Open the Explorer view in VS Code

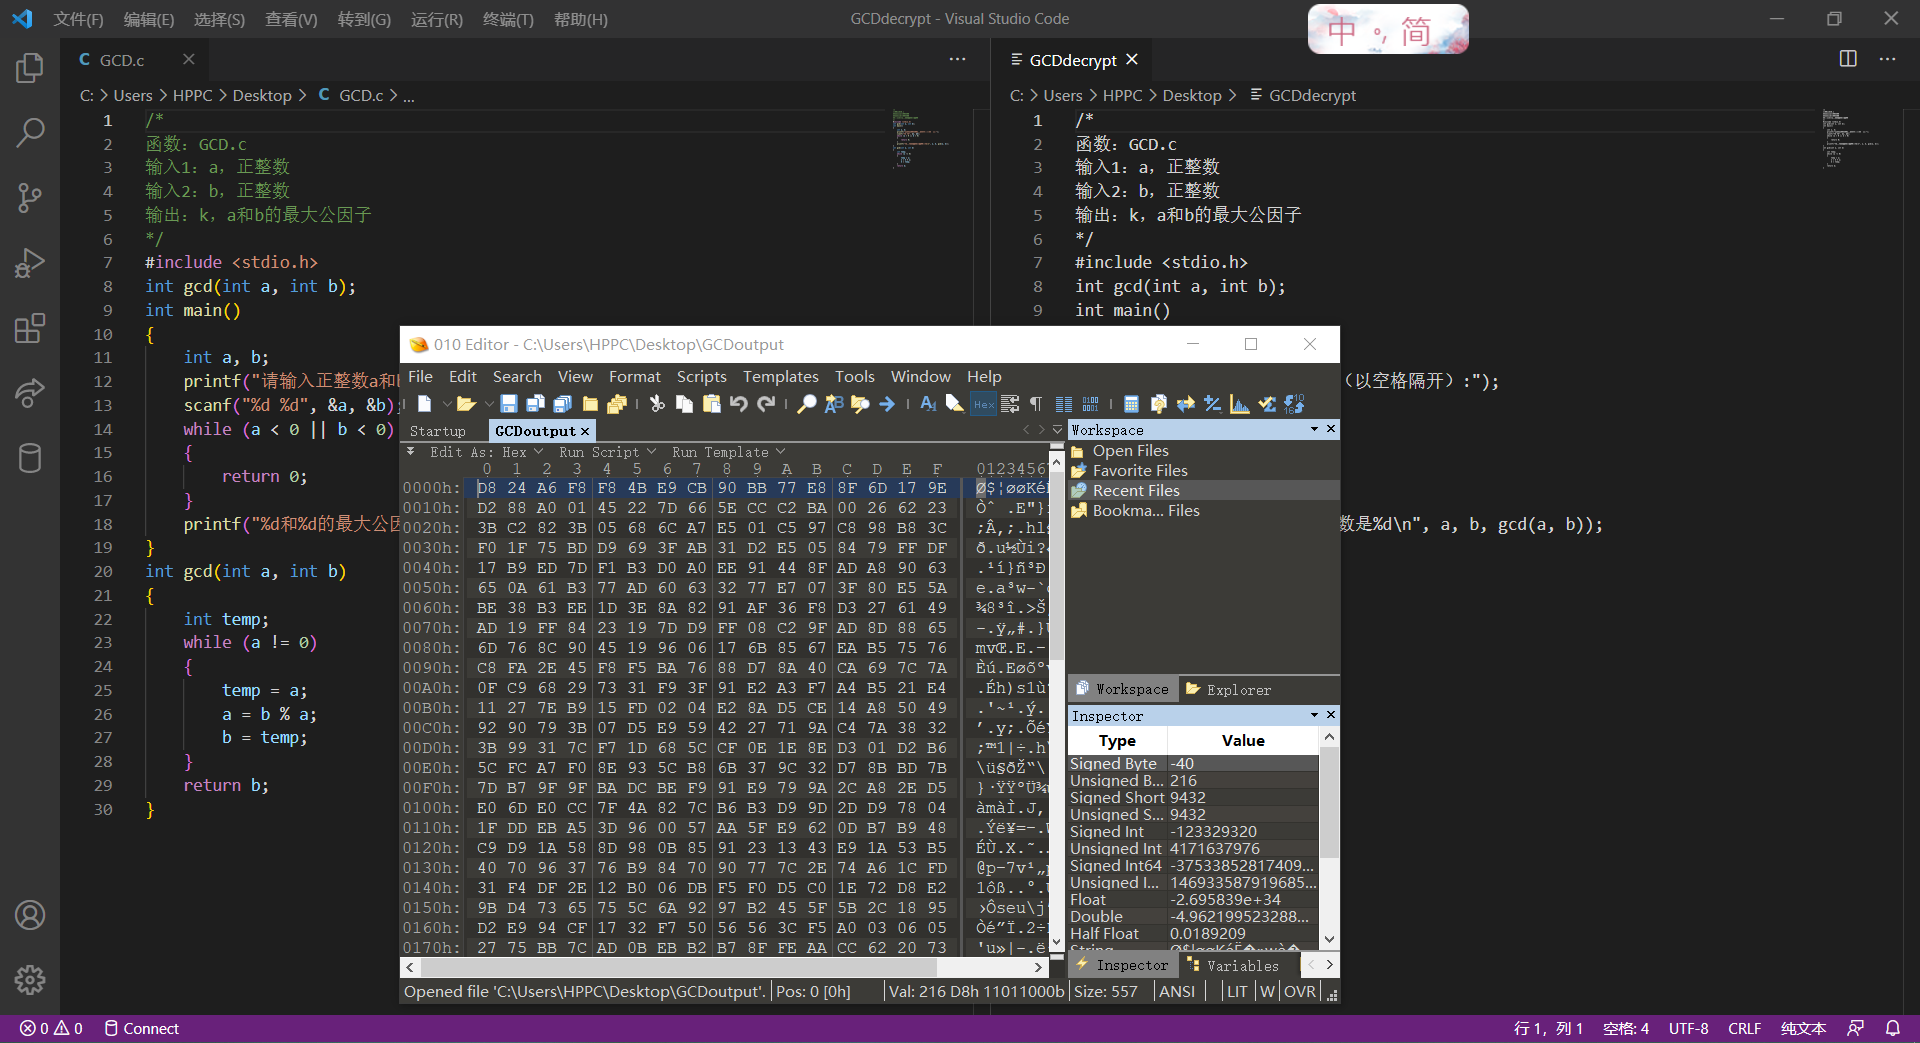pos(30,68)
